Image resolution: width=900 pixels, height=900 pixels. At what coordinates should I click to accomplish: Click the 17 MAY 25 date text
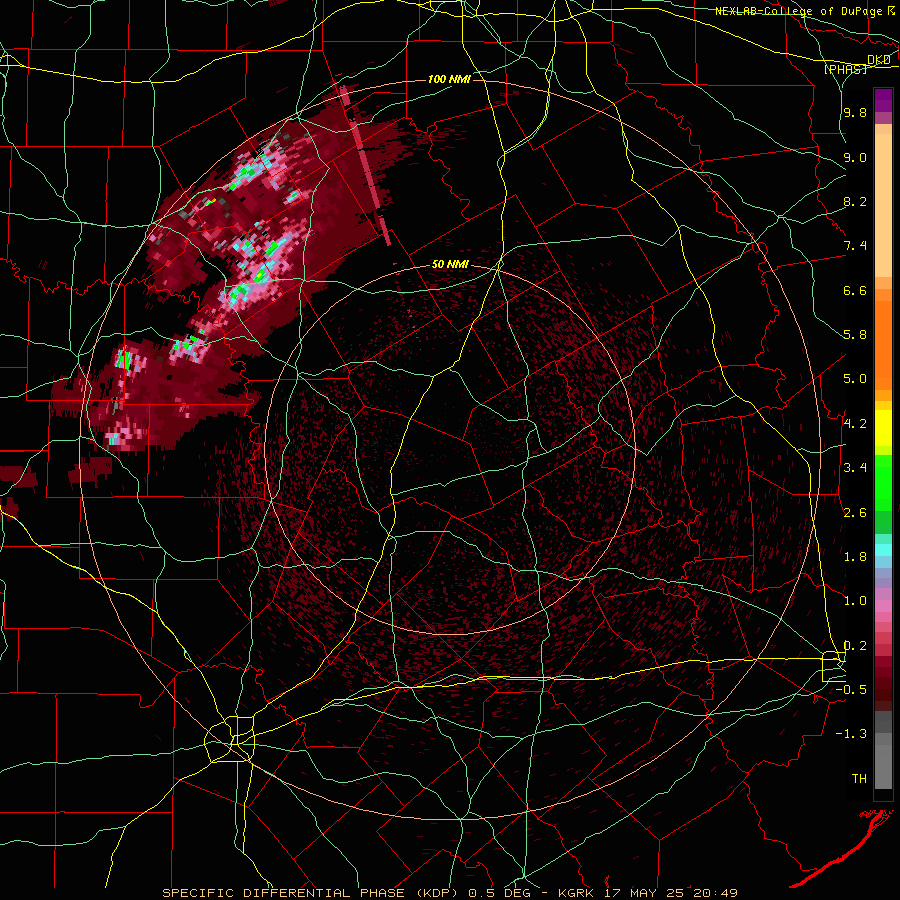(x=644, y=893)
